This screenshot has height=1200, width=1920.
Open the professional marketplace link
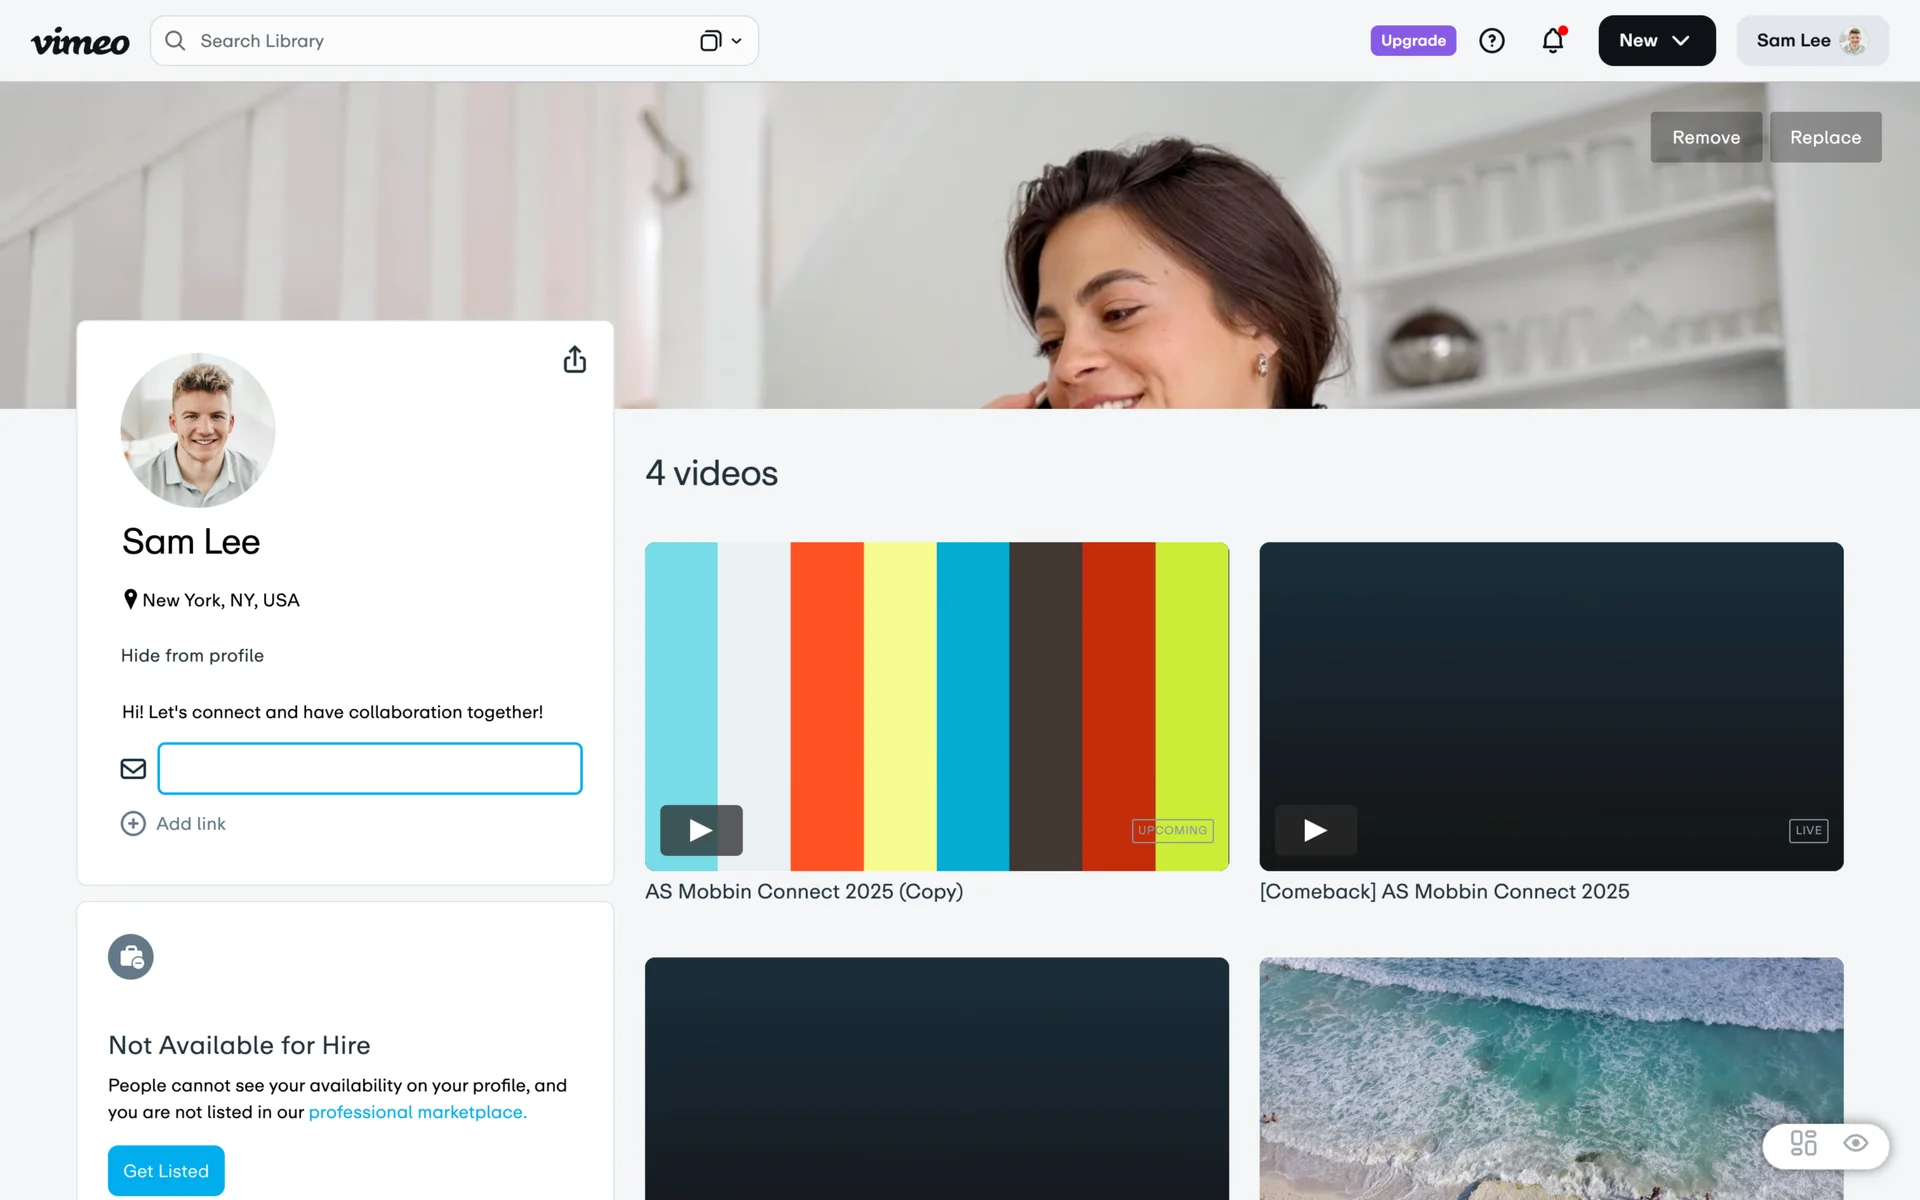point(417,1112)
